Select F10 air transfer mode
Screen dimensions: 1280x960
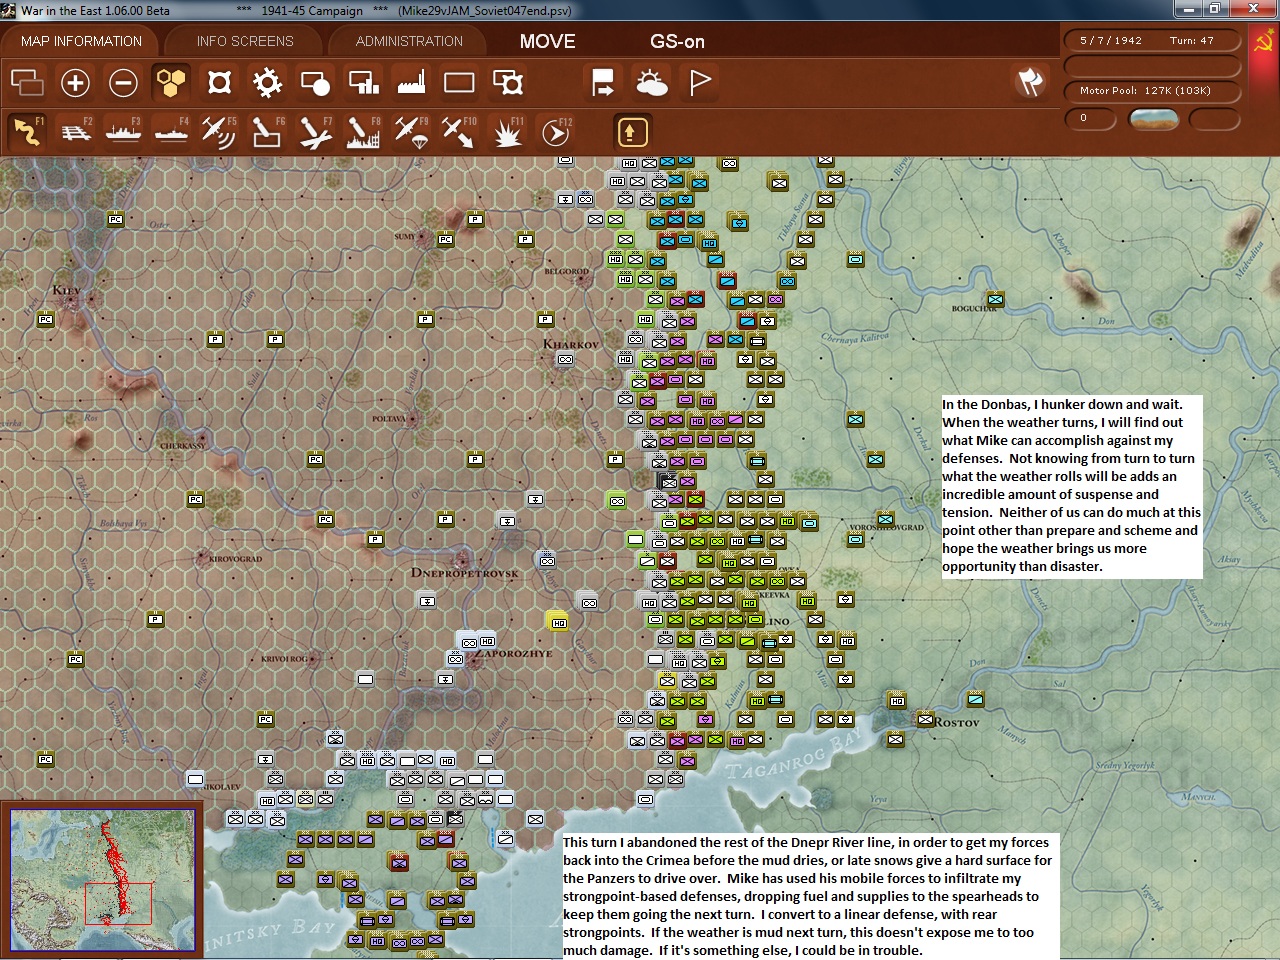[459, 131]
